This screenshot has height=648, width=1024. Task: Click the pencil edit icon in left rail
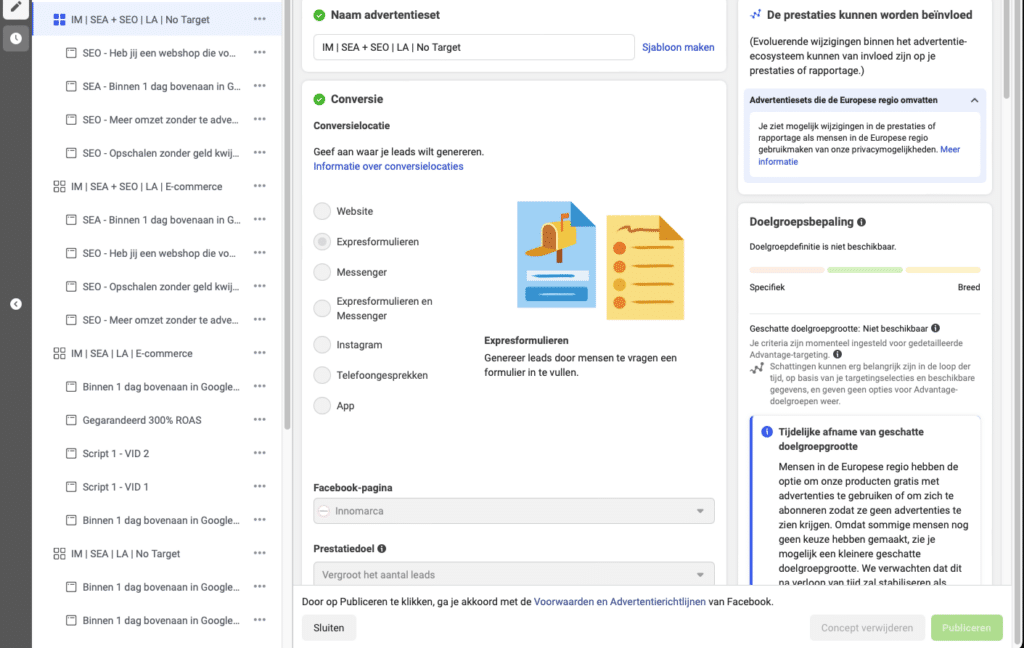[15, 8]
